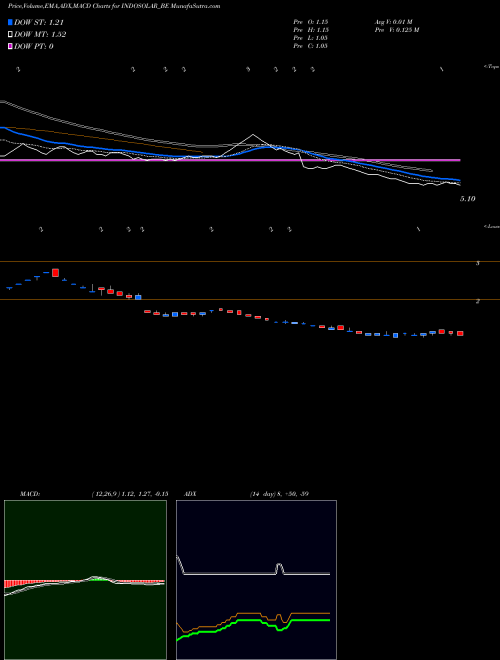
Task: Click the 'Pre L: 1.05' value
Action: click(311, 38)
